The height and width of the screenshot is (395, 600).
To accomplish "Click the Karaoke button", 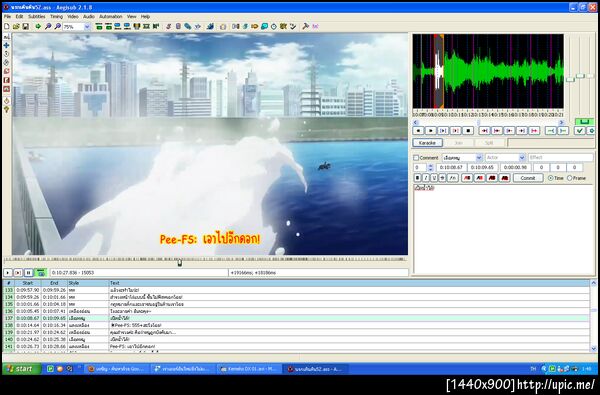I will pos(427,143).
